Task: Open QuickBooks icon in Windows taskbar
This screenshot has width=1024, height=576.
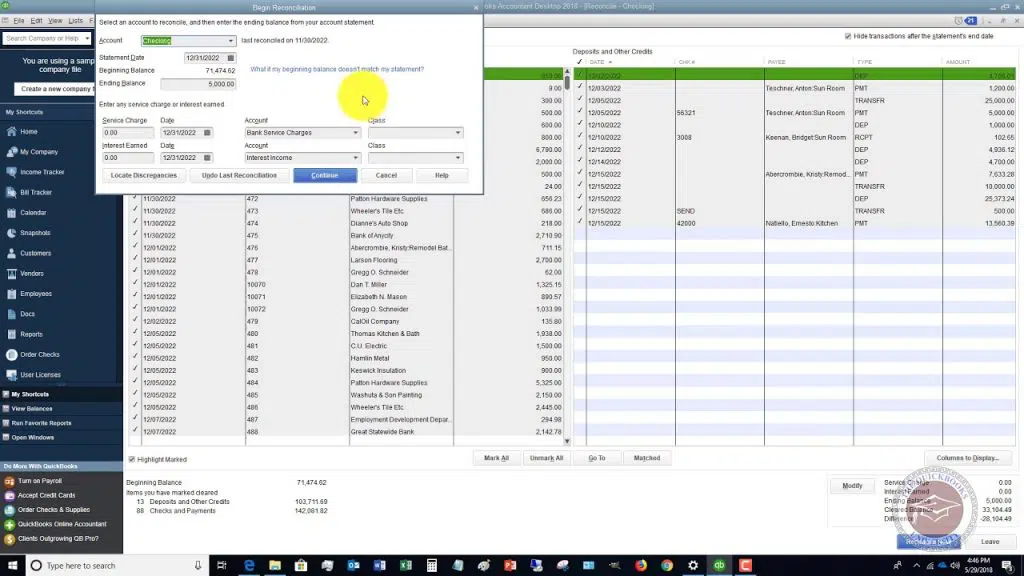Action: 719,565
